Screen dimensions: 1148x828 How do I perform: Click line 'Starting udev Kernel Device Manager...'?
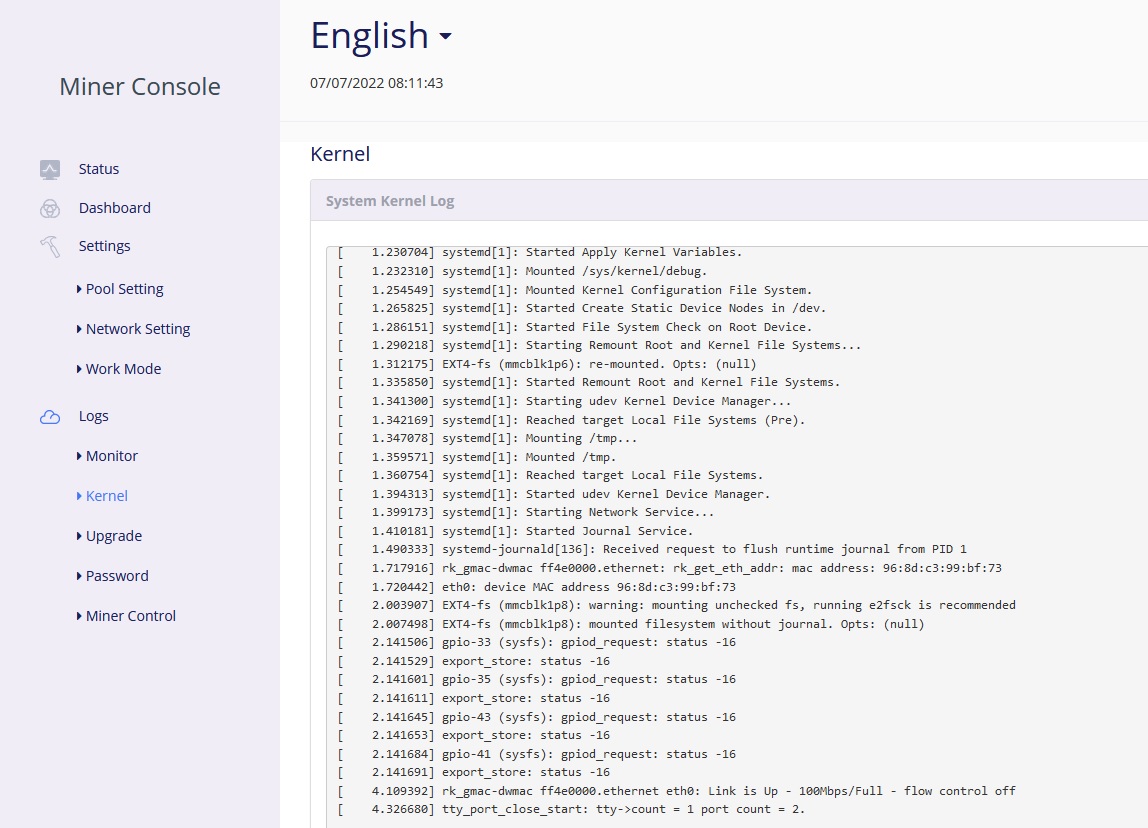click(564, 401)
